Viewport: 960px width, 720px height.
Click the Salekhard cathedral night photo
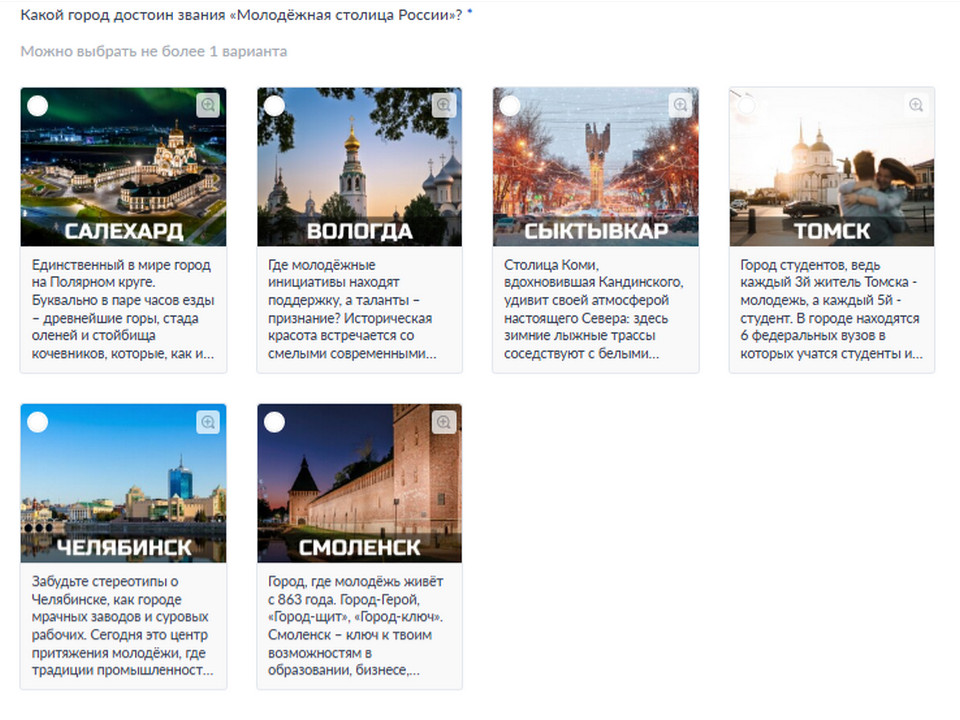123,160
